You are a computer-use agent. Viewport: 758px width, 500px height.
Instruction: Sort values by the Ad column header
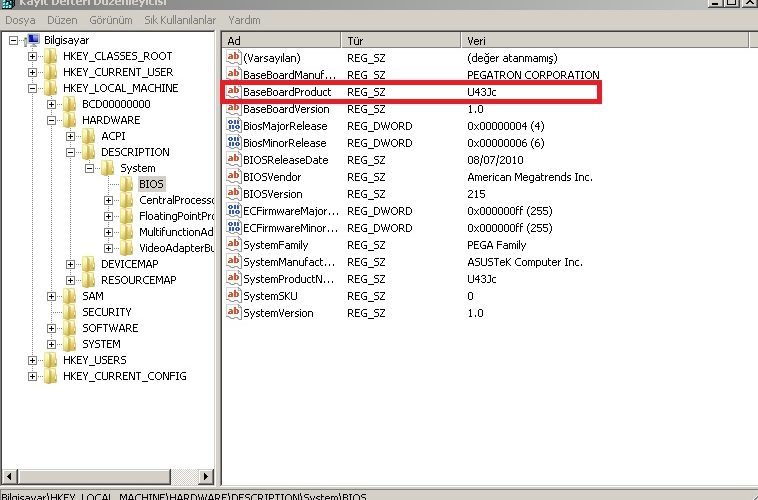[x=281, y=40]
